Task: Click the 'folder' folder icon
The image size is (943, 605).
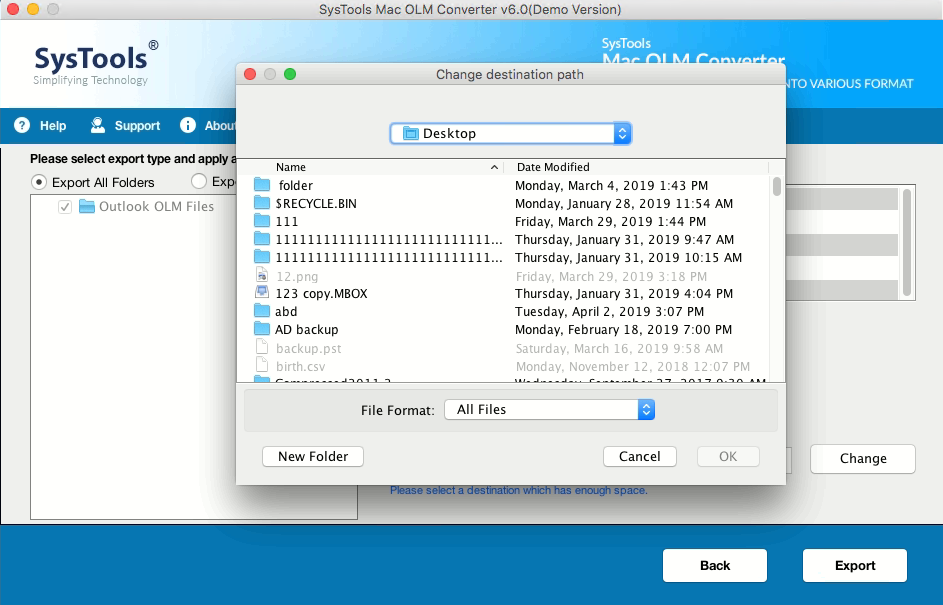Action: click(x=262, y=184)
